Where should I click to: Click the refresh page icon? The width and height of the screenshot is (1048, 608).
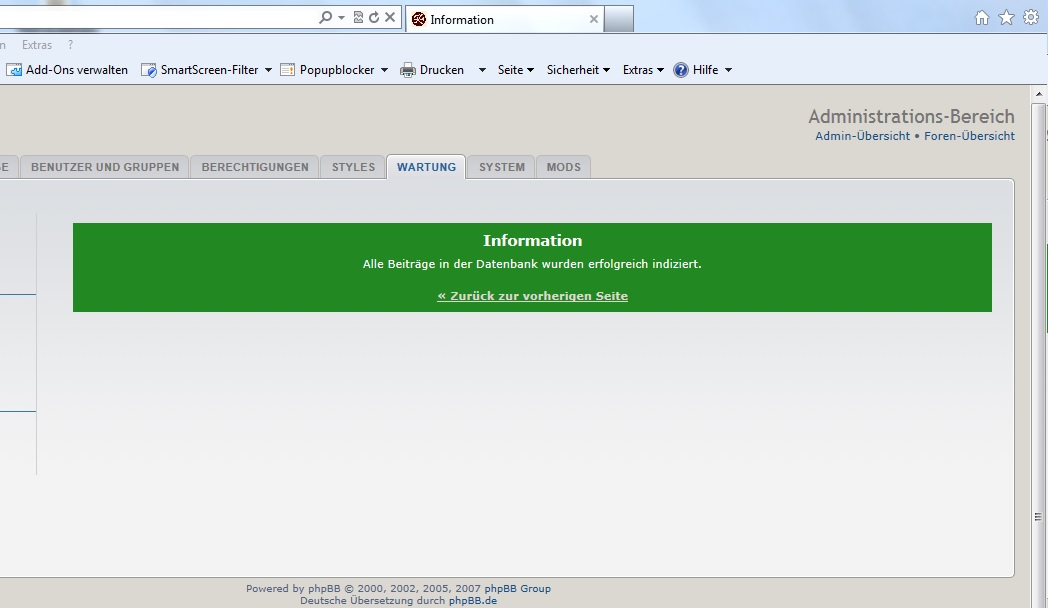pyautogui.click(x=374, y=18)
